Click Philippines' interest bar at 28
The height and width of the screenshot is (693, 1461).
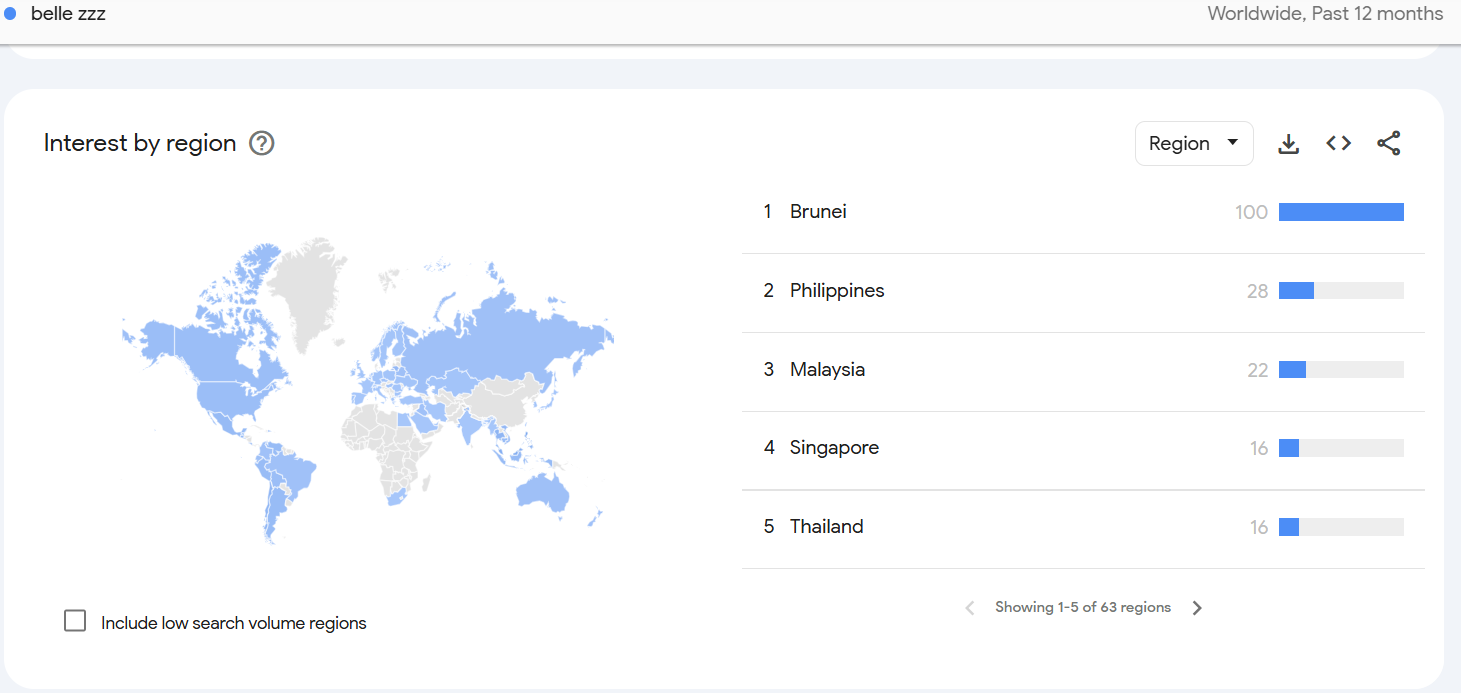[x=1296, y=291]
